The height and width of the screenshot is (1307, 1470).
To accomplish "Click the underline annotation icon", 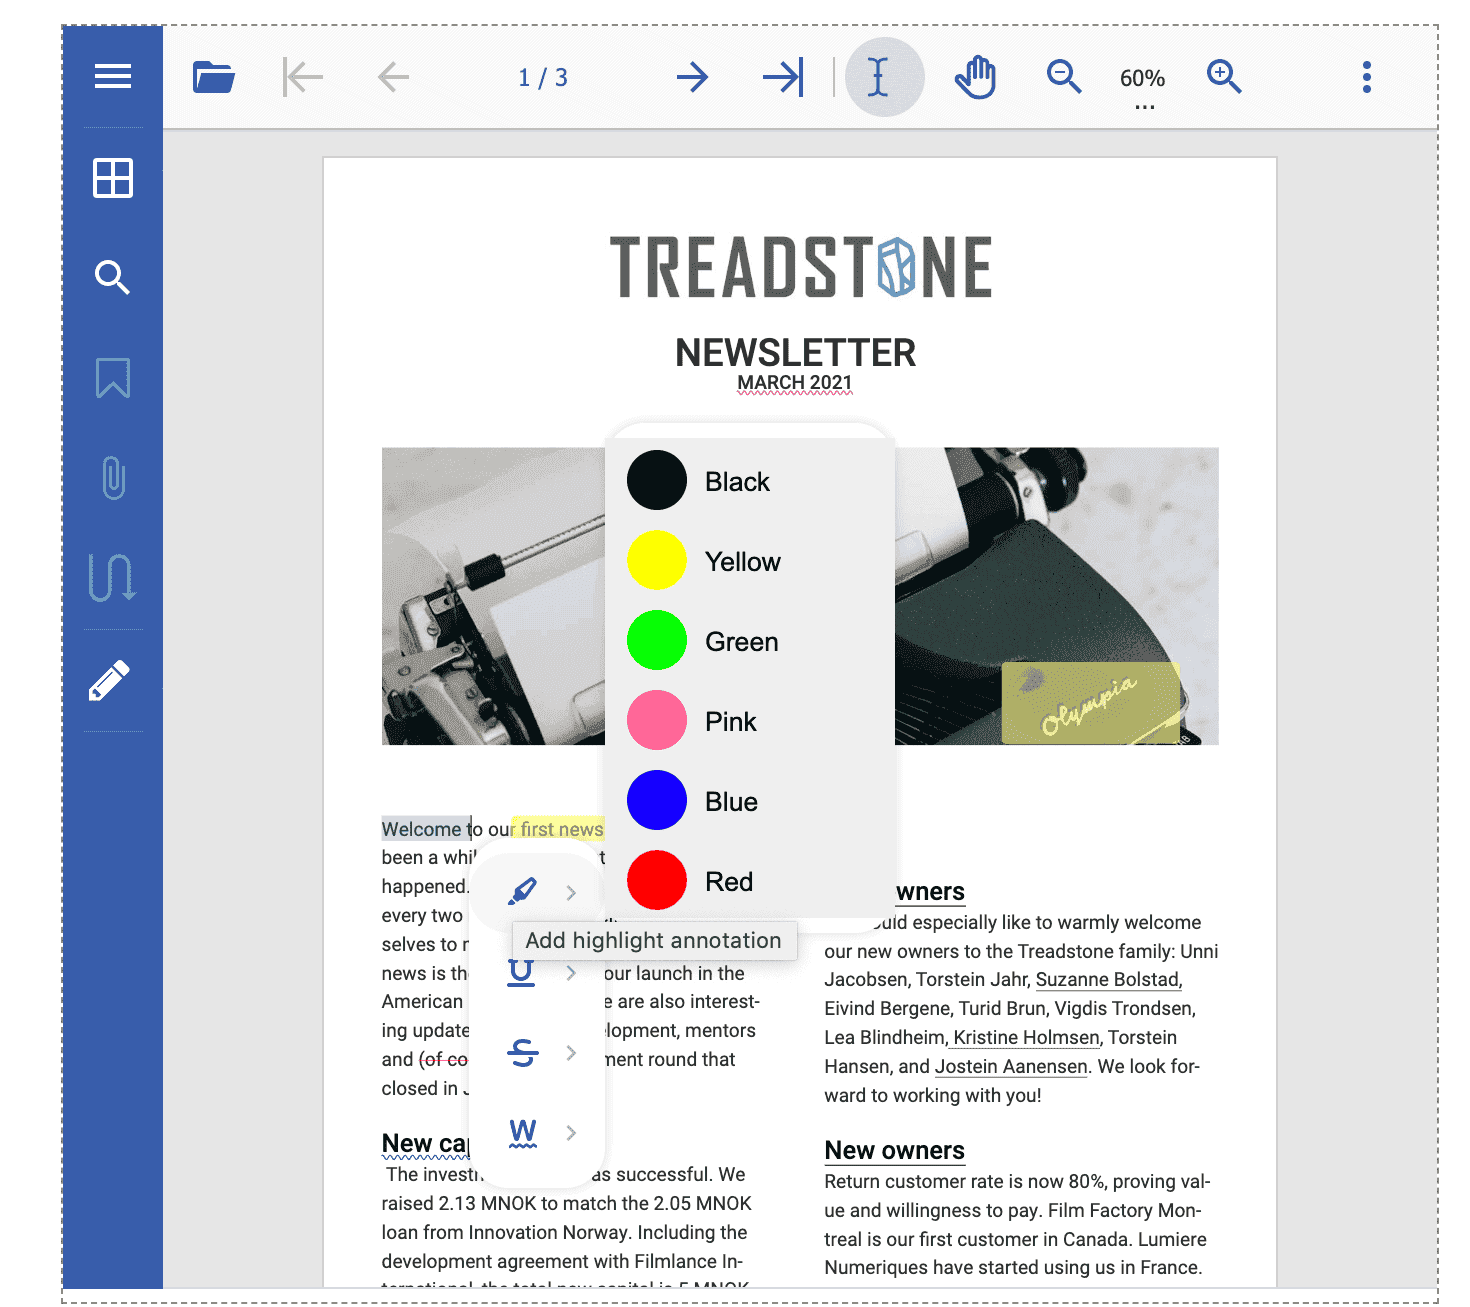I will tap(521, 972).
